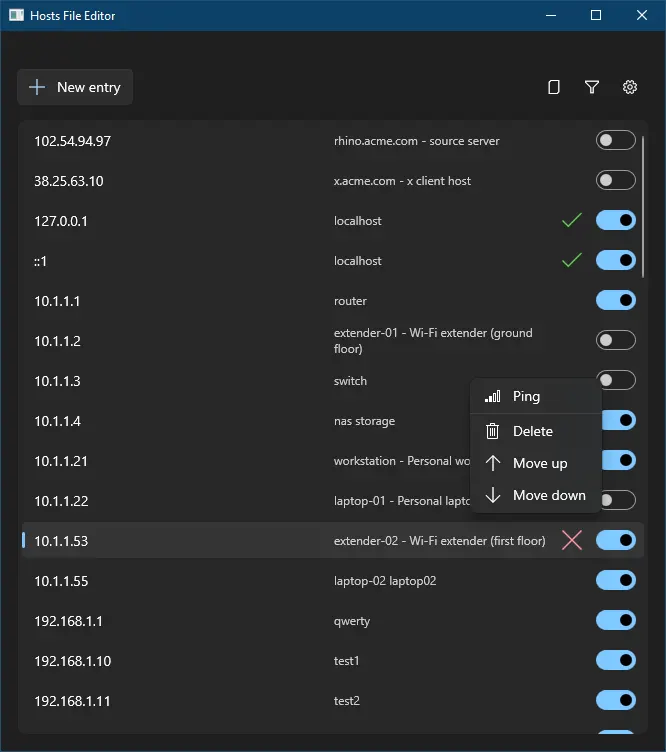Screen dimensions: 666x752
Task: Enable the 102.54.94.97 rhino.acme.com entry
Action: pyautogui.click(x=616, y=141)
